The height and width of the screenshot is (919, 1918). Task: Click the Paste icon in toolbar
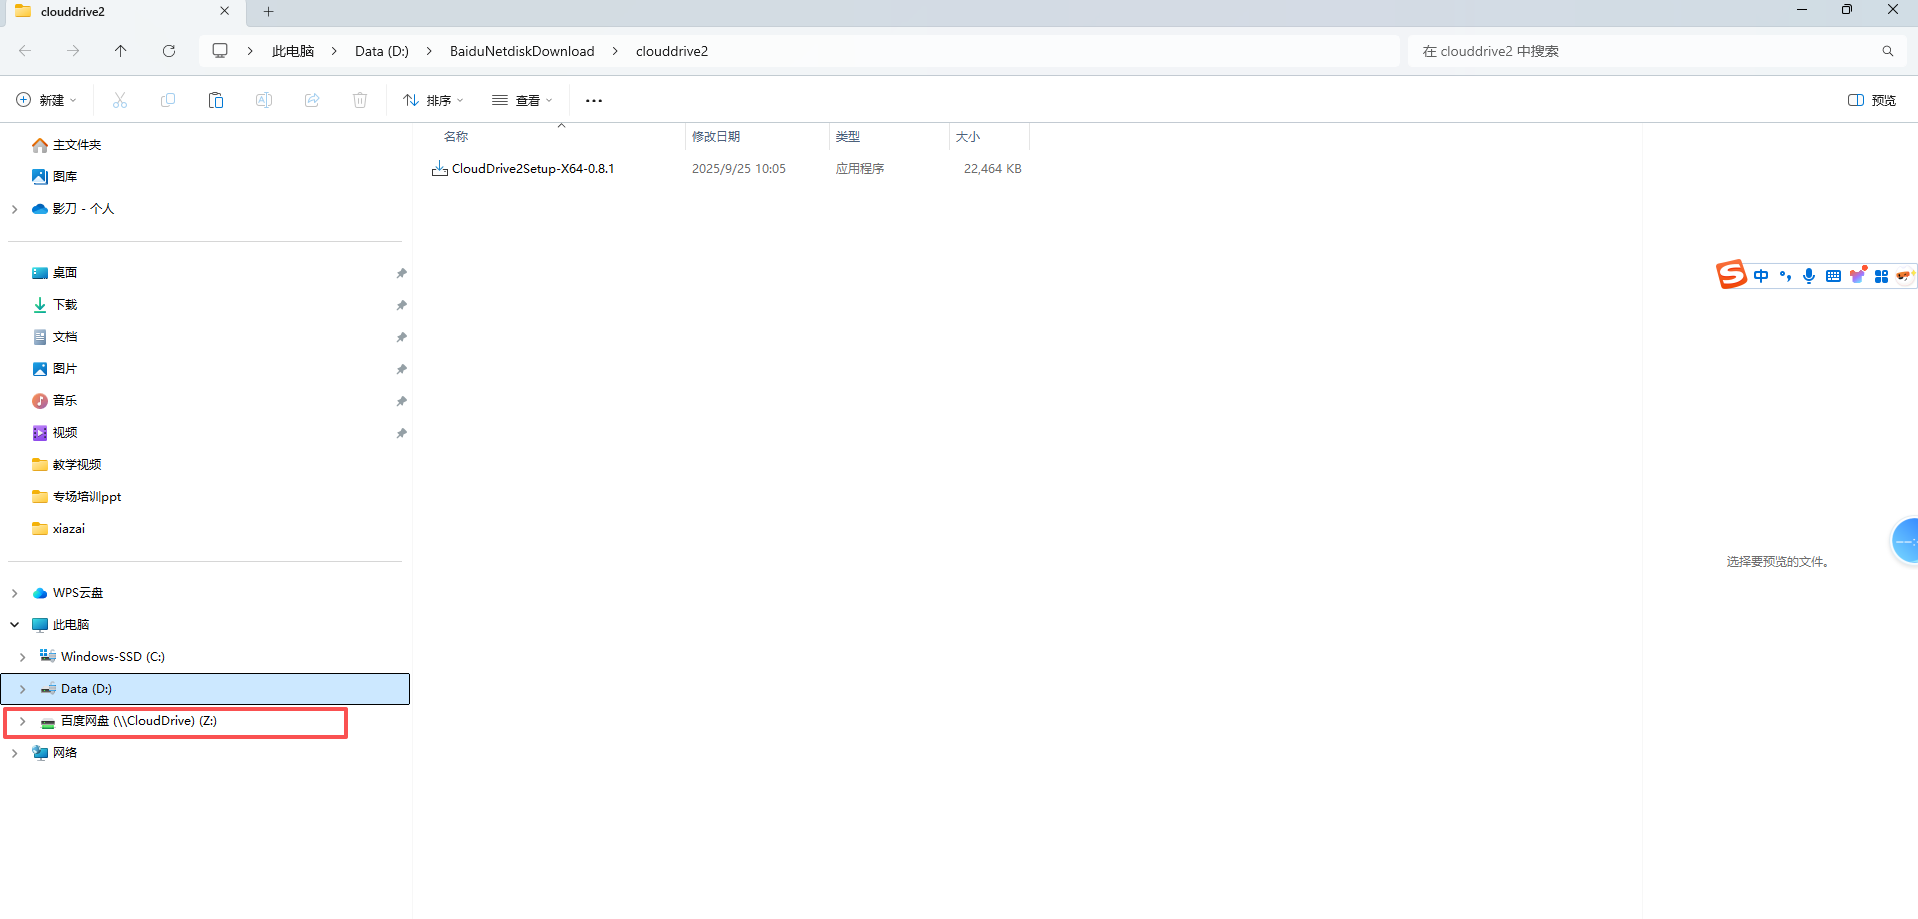[216, 100]
